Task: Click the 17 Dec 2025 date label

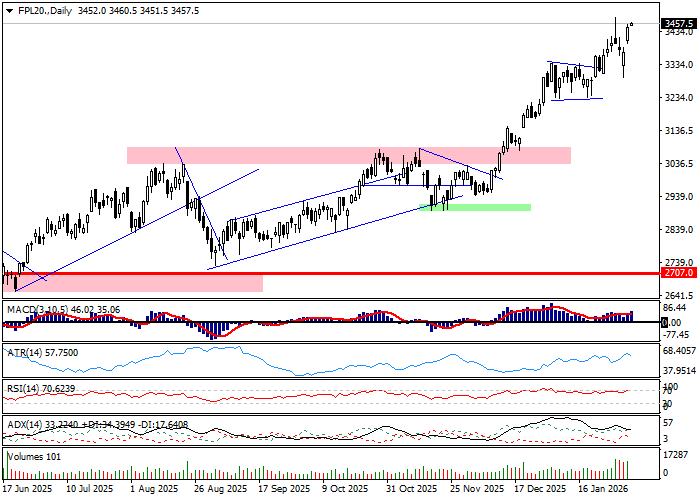Action: pyautogui.click(x=541, y=490)
